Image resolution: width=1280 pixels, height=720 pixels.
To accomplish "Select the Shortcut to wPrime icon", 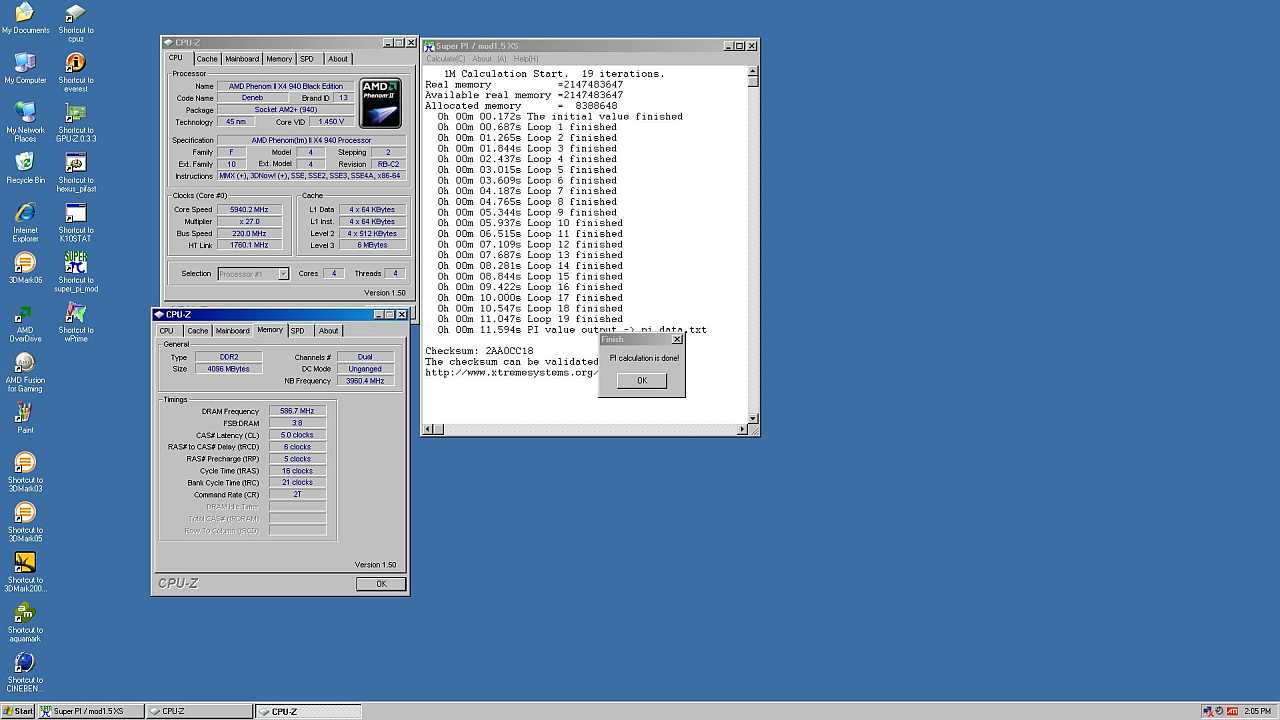I will click(75, 322).
